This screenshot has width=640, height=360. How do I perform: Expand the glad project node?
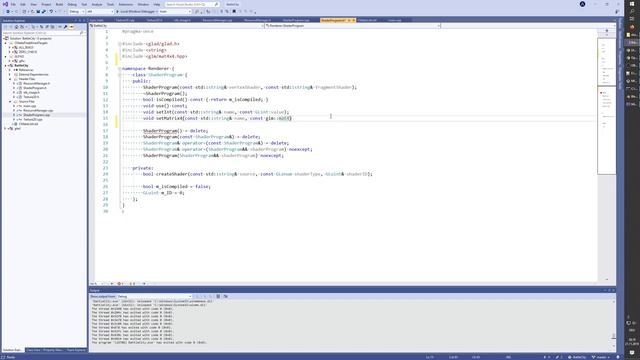[x=6, y=128]
